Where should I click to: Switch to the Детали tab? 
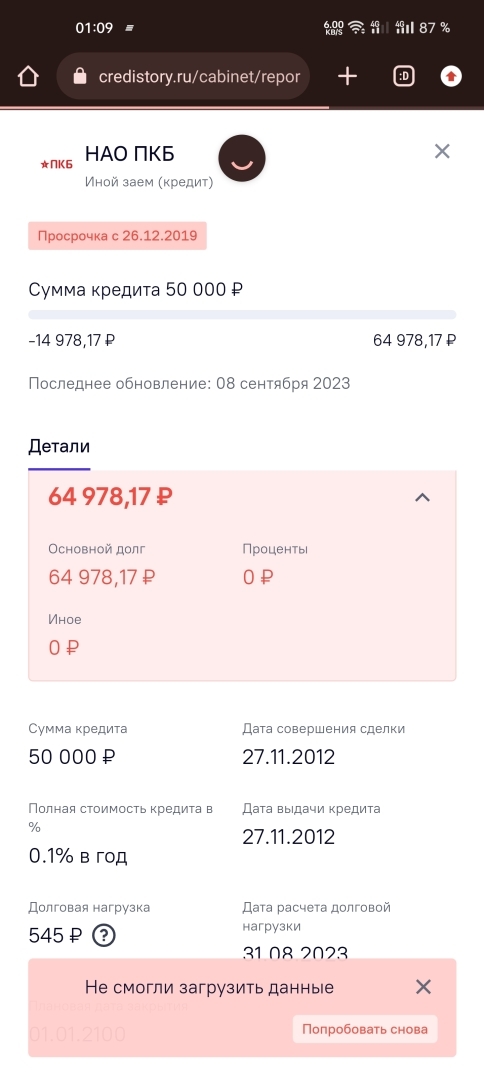coord(59,446)
